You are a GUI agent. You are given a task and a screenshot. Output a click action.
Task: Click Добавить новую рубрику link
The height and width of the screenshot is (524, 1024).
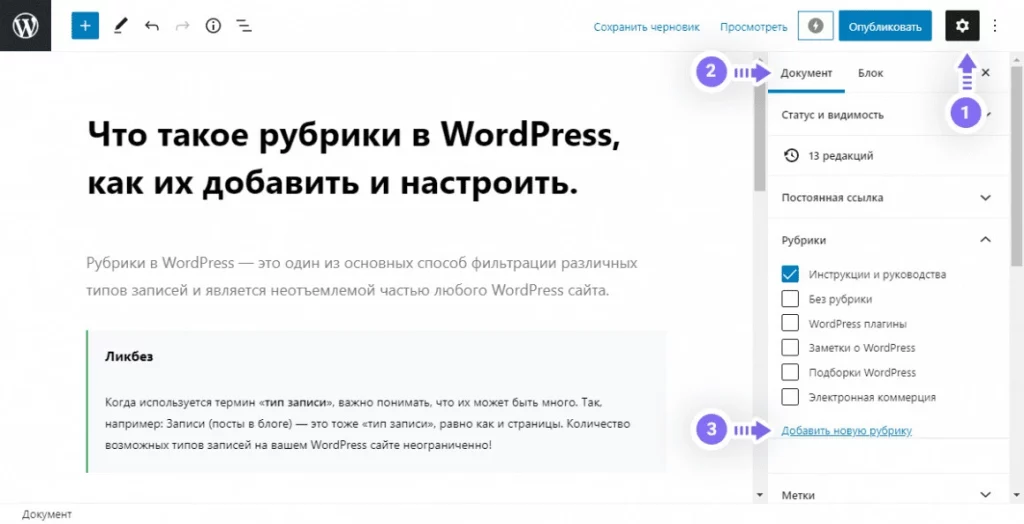click(846, 431)
